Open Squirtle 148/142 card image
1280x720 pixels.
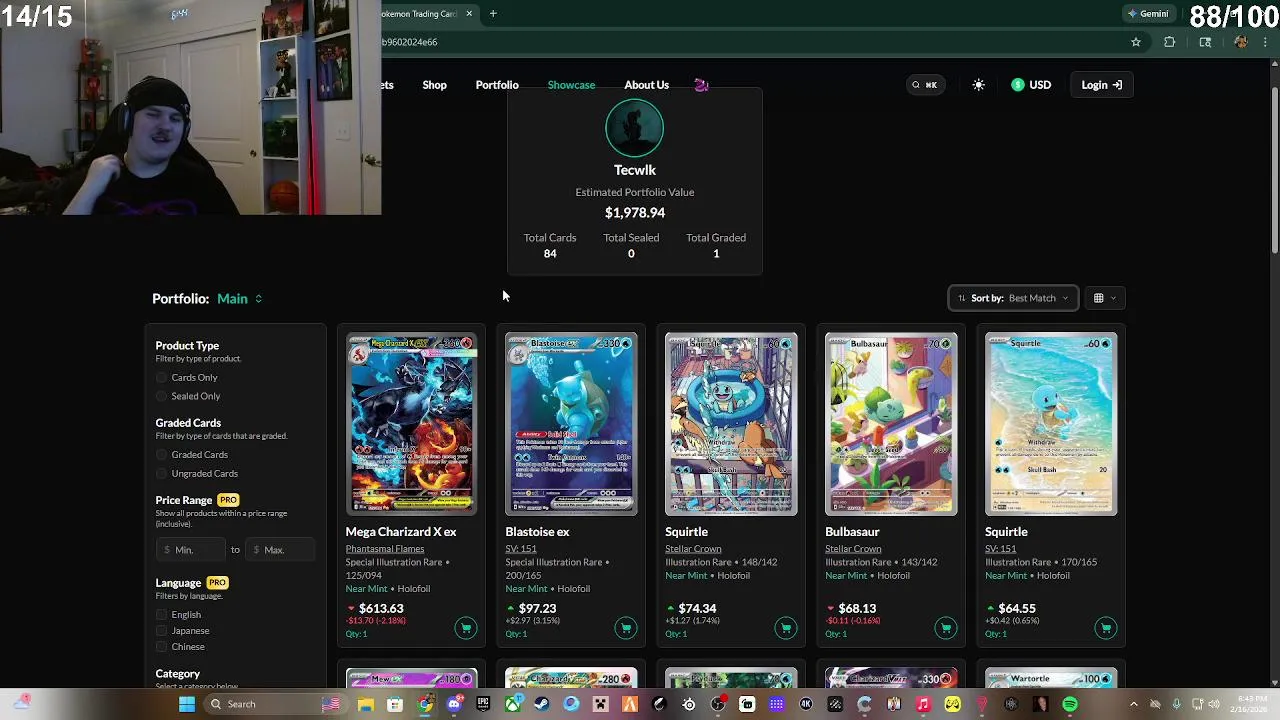[731, 424]
